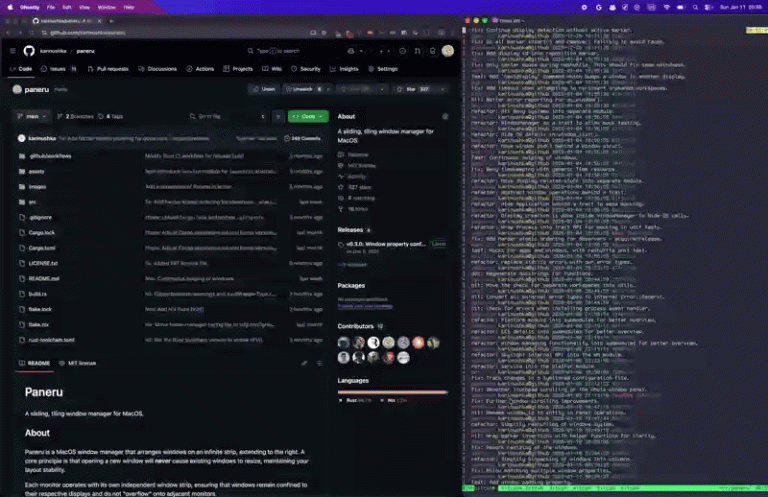Expand the main branch dropdown
768x497 pixels.
[x=32, y=117]
